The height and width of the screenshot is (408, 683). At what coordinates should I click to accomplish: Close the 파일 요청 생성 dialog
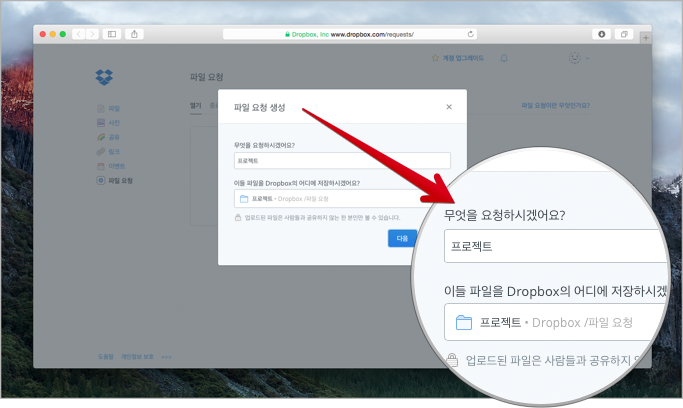(x=449, y=107)
